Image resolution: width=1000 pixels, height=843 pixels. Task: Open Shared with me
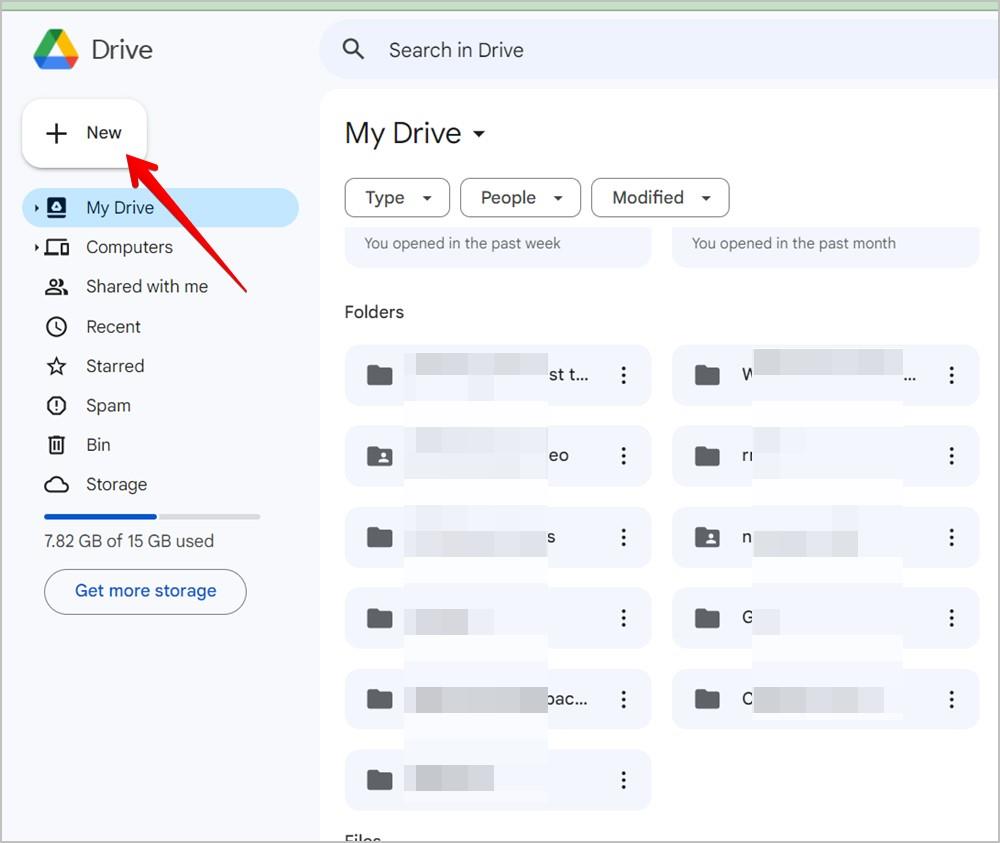147,287
